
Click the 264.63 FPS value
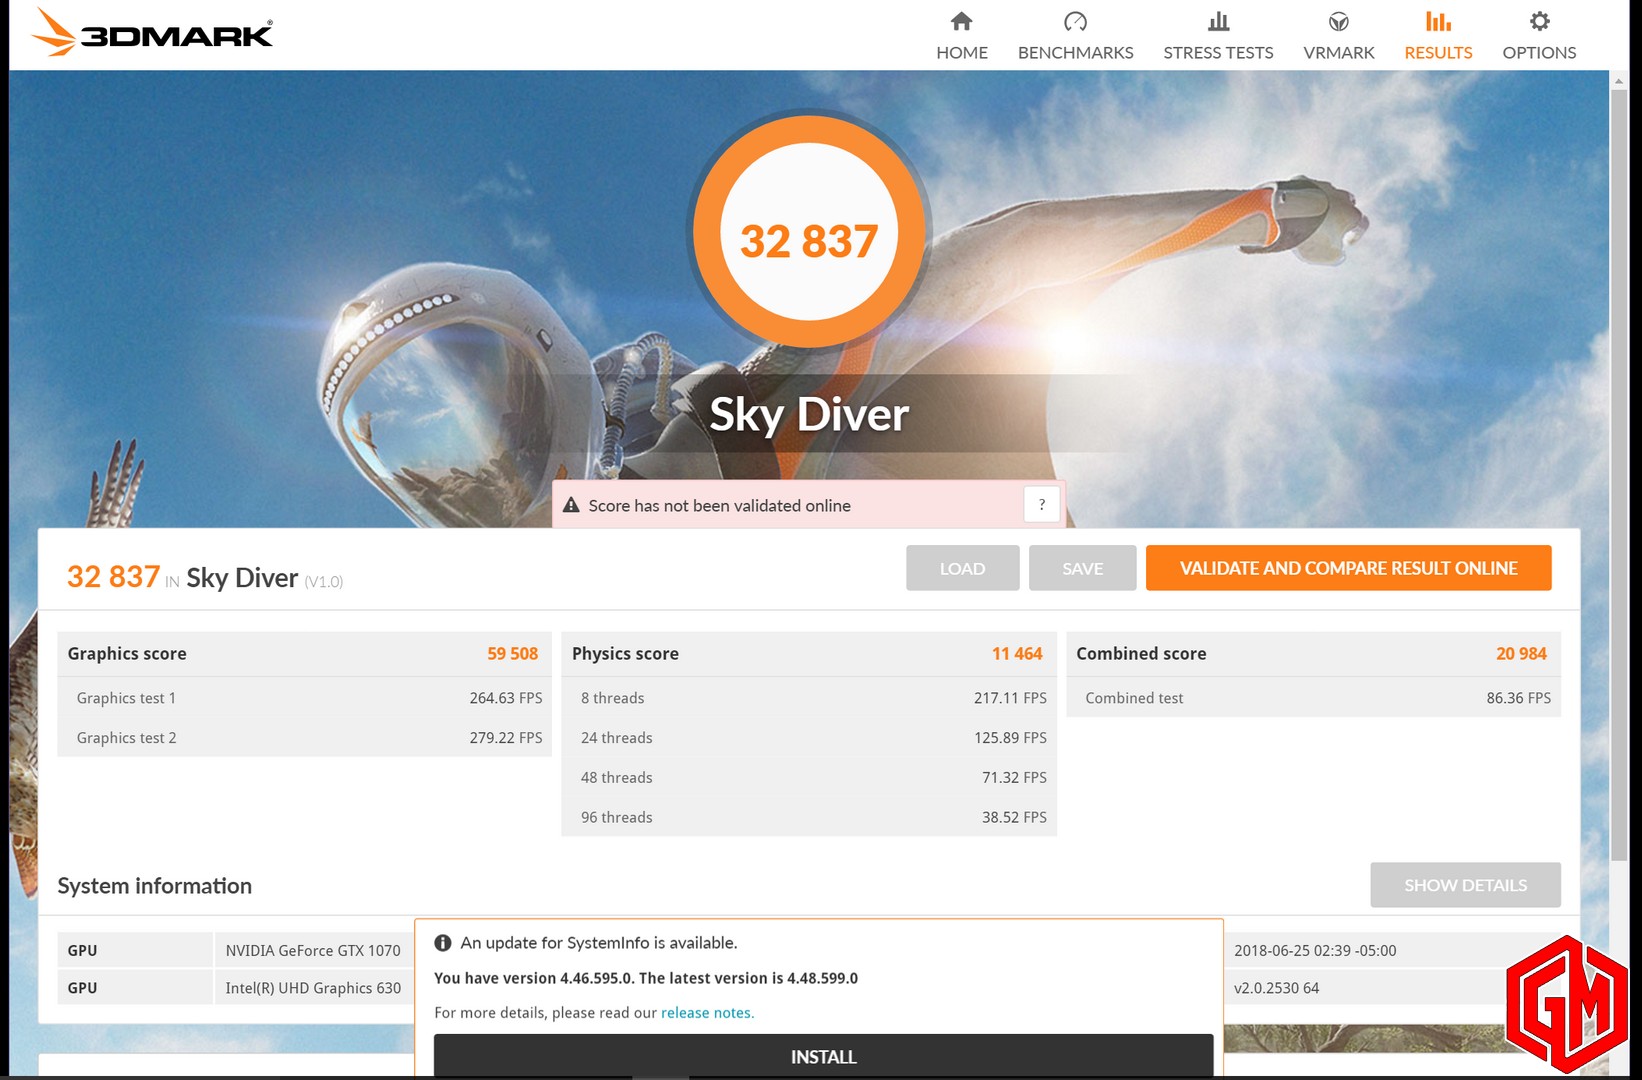506,698
